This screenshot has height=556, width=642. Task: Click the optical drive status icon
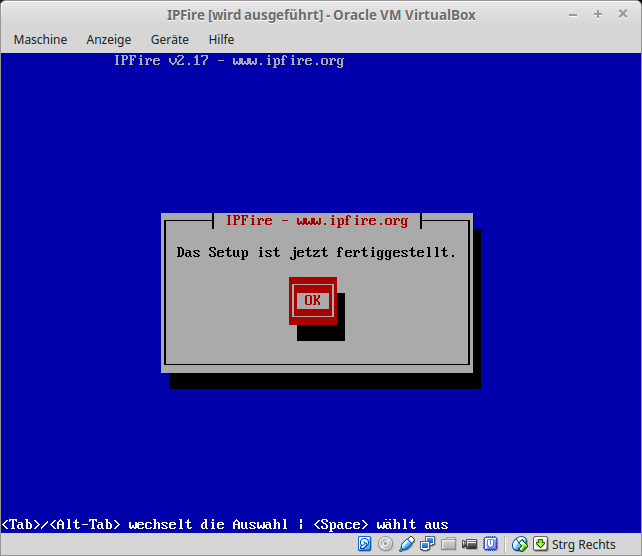385,544
